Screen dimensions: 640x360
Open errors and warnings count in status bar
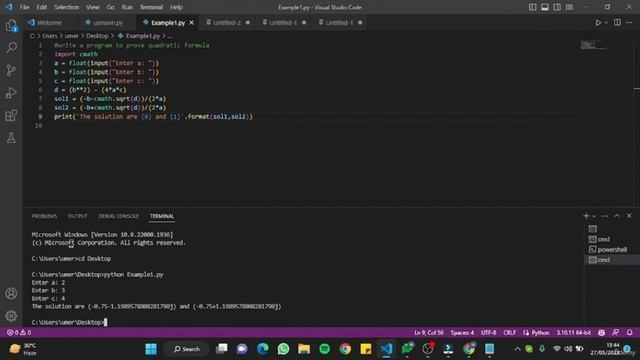[19, 333]
